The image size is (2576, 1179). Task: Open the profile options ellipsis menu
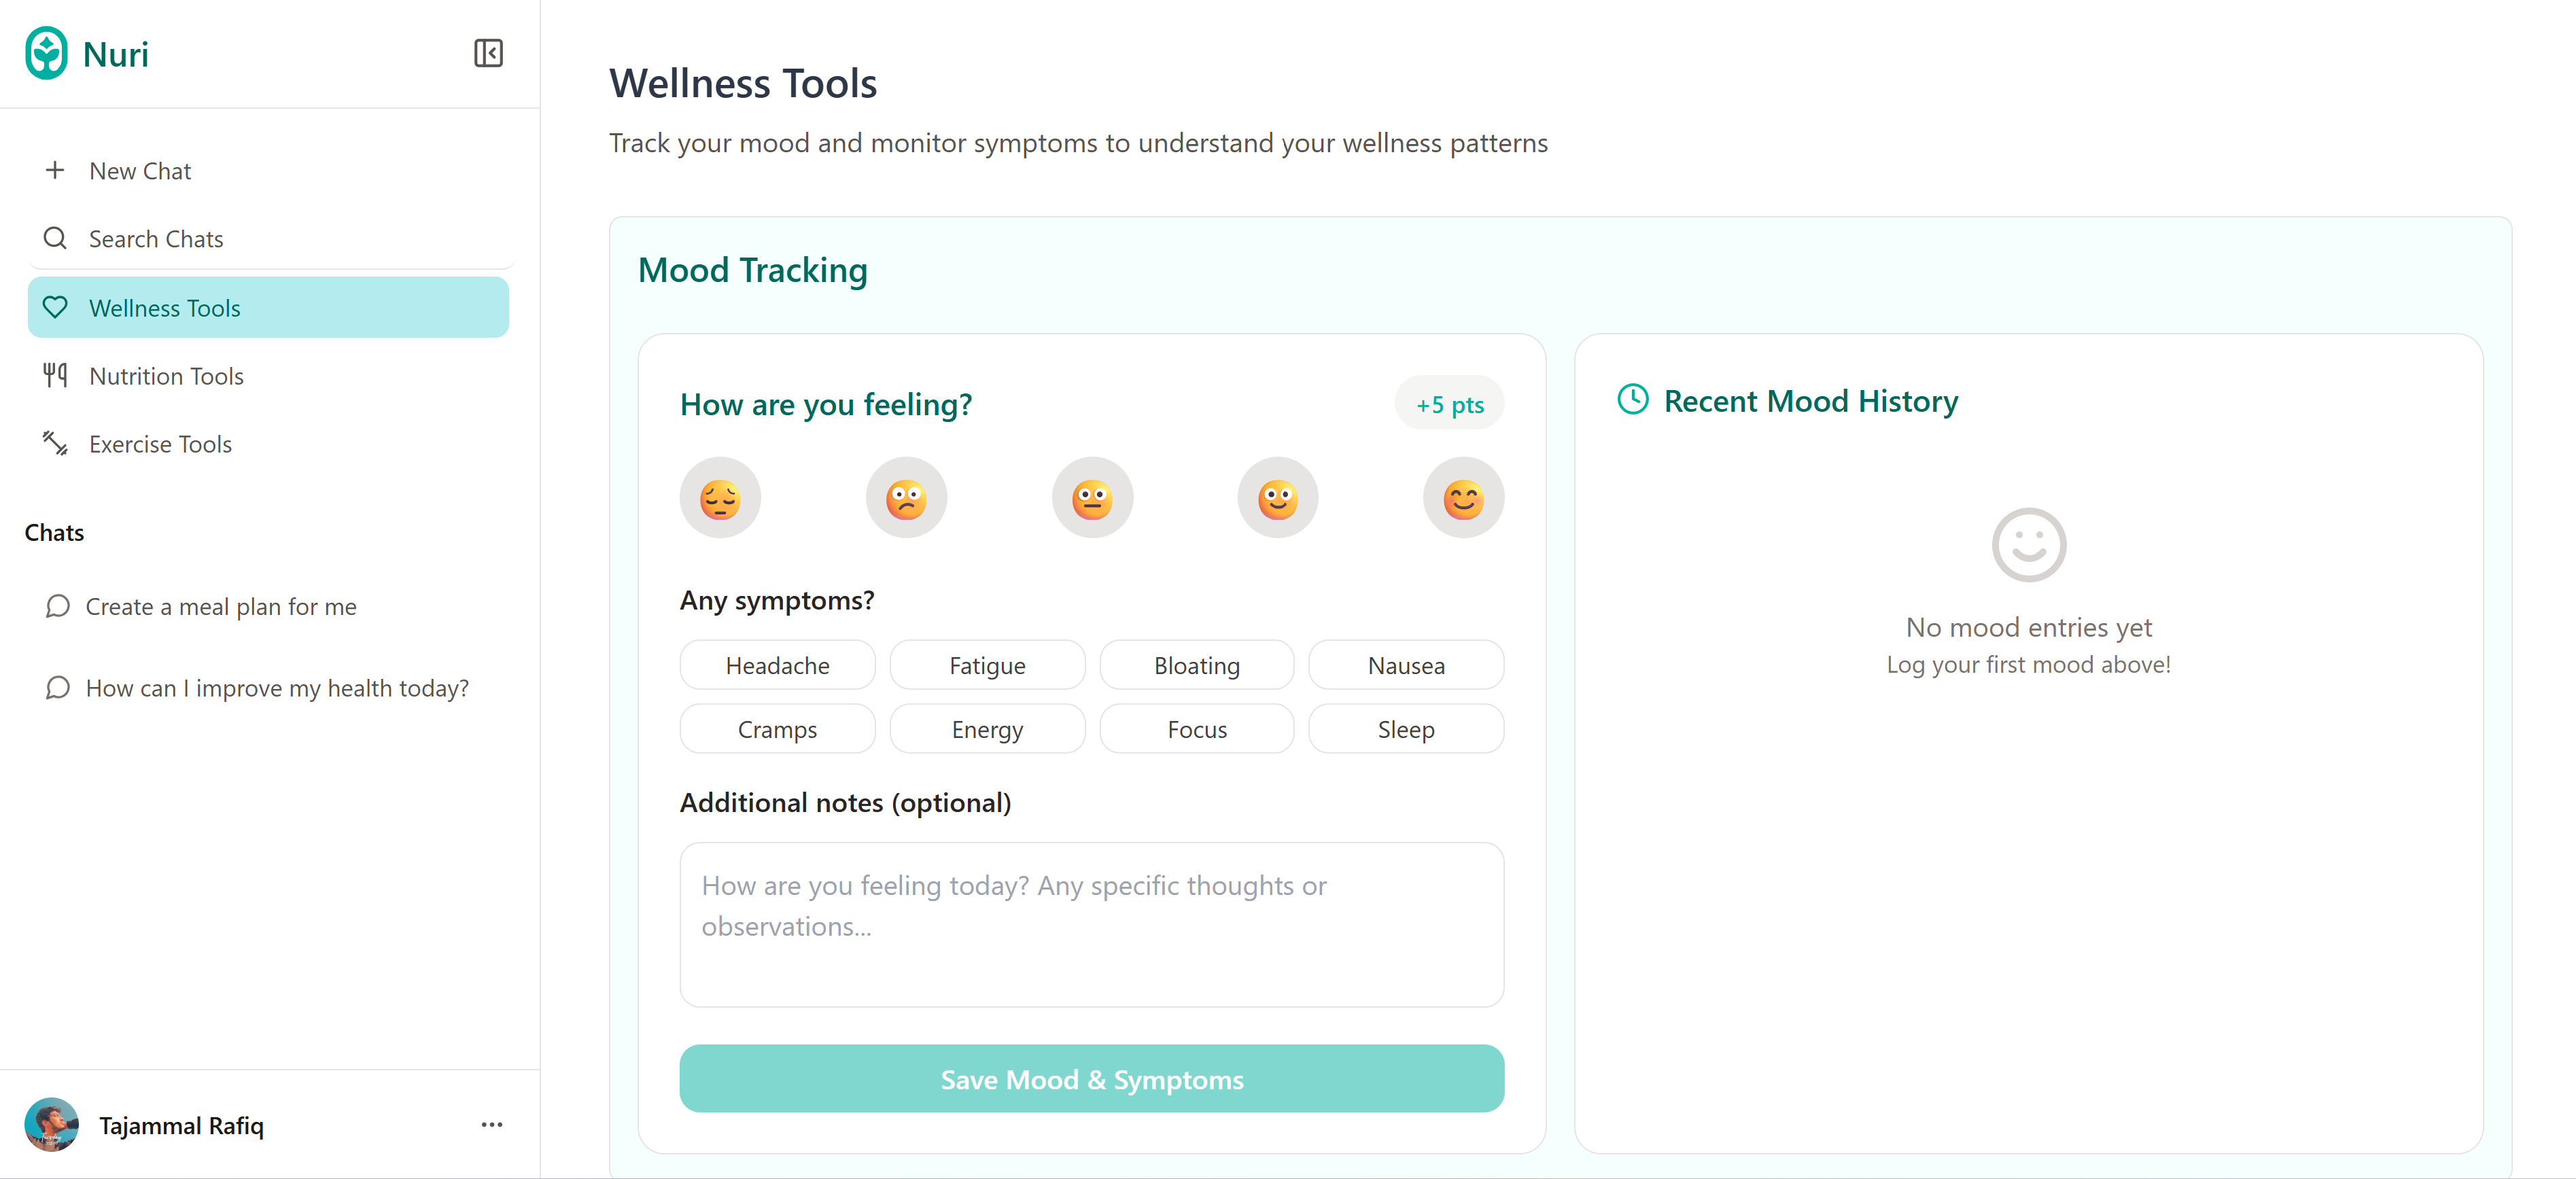click(491, 1124)
